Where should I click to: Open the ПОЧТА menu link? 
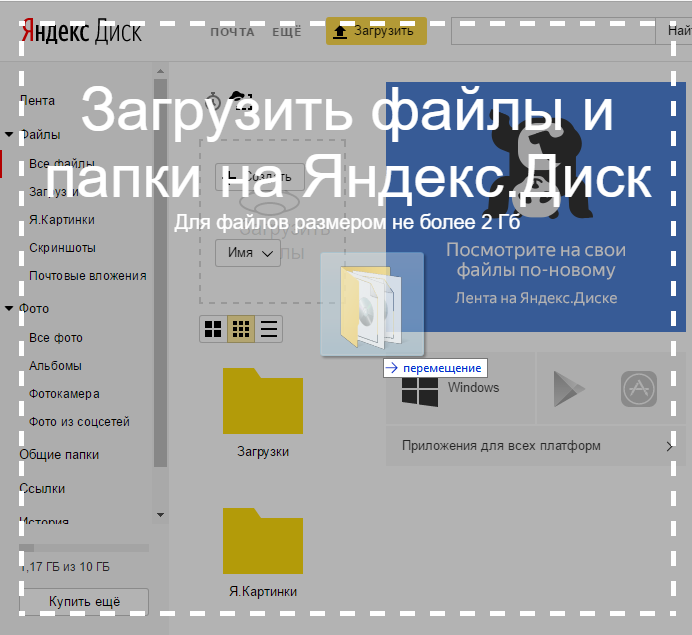click(232, 32)
